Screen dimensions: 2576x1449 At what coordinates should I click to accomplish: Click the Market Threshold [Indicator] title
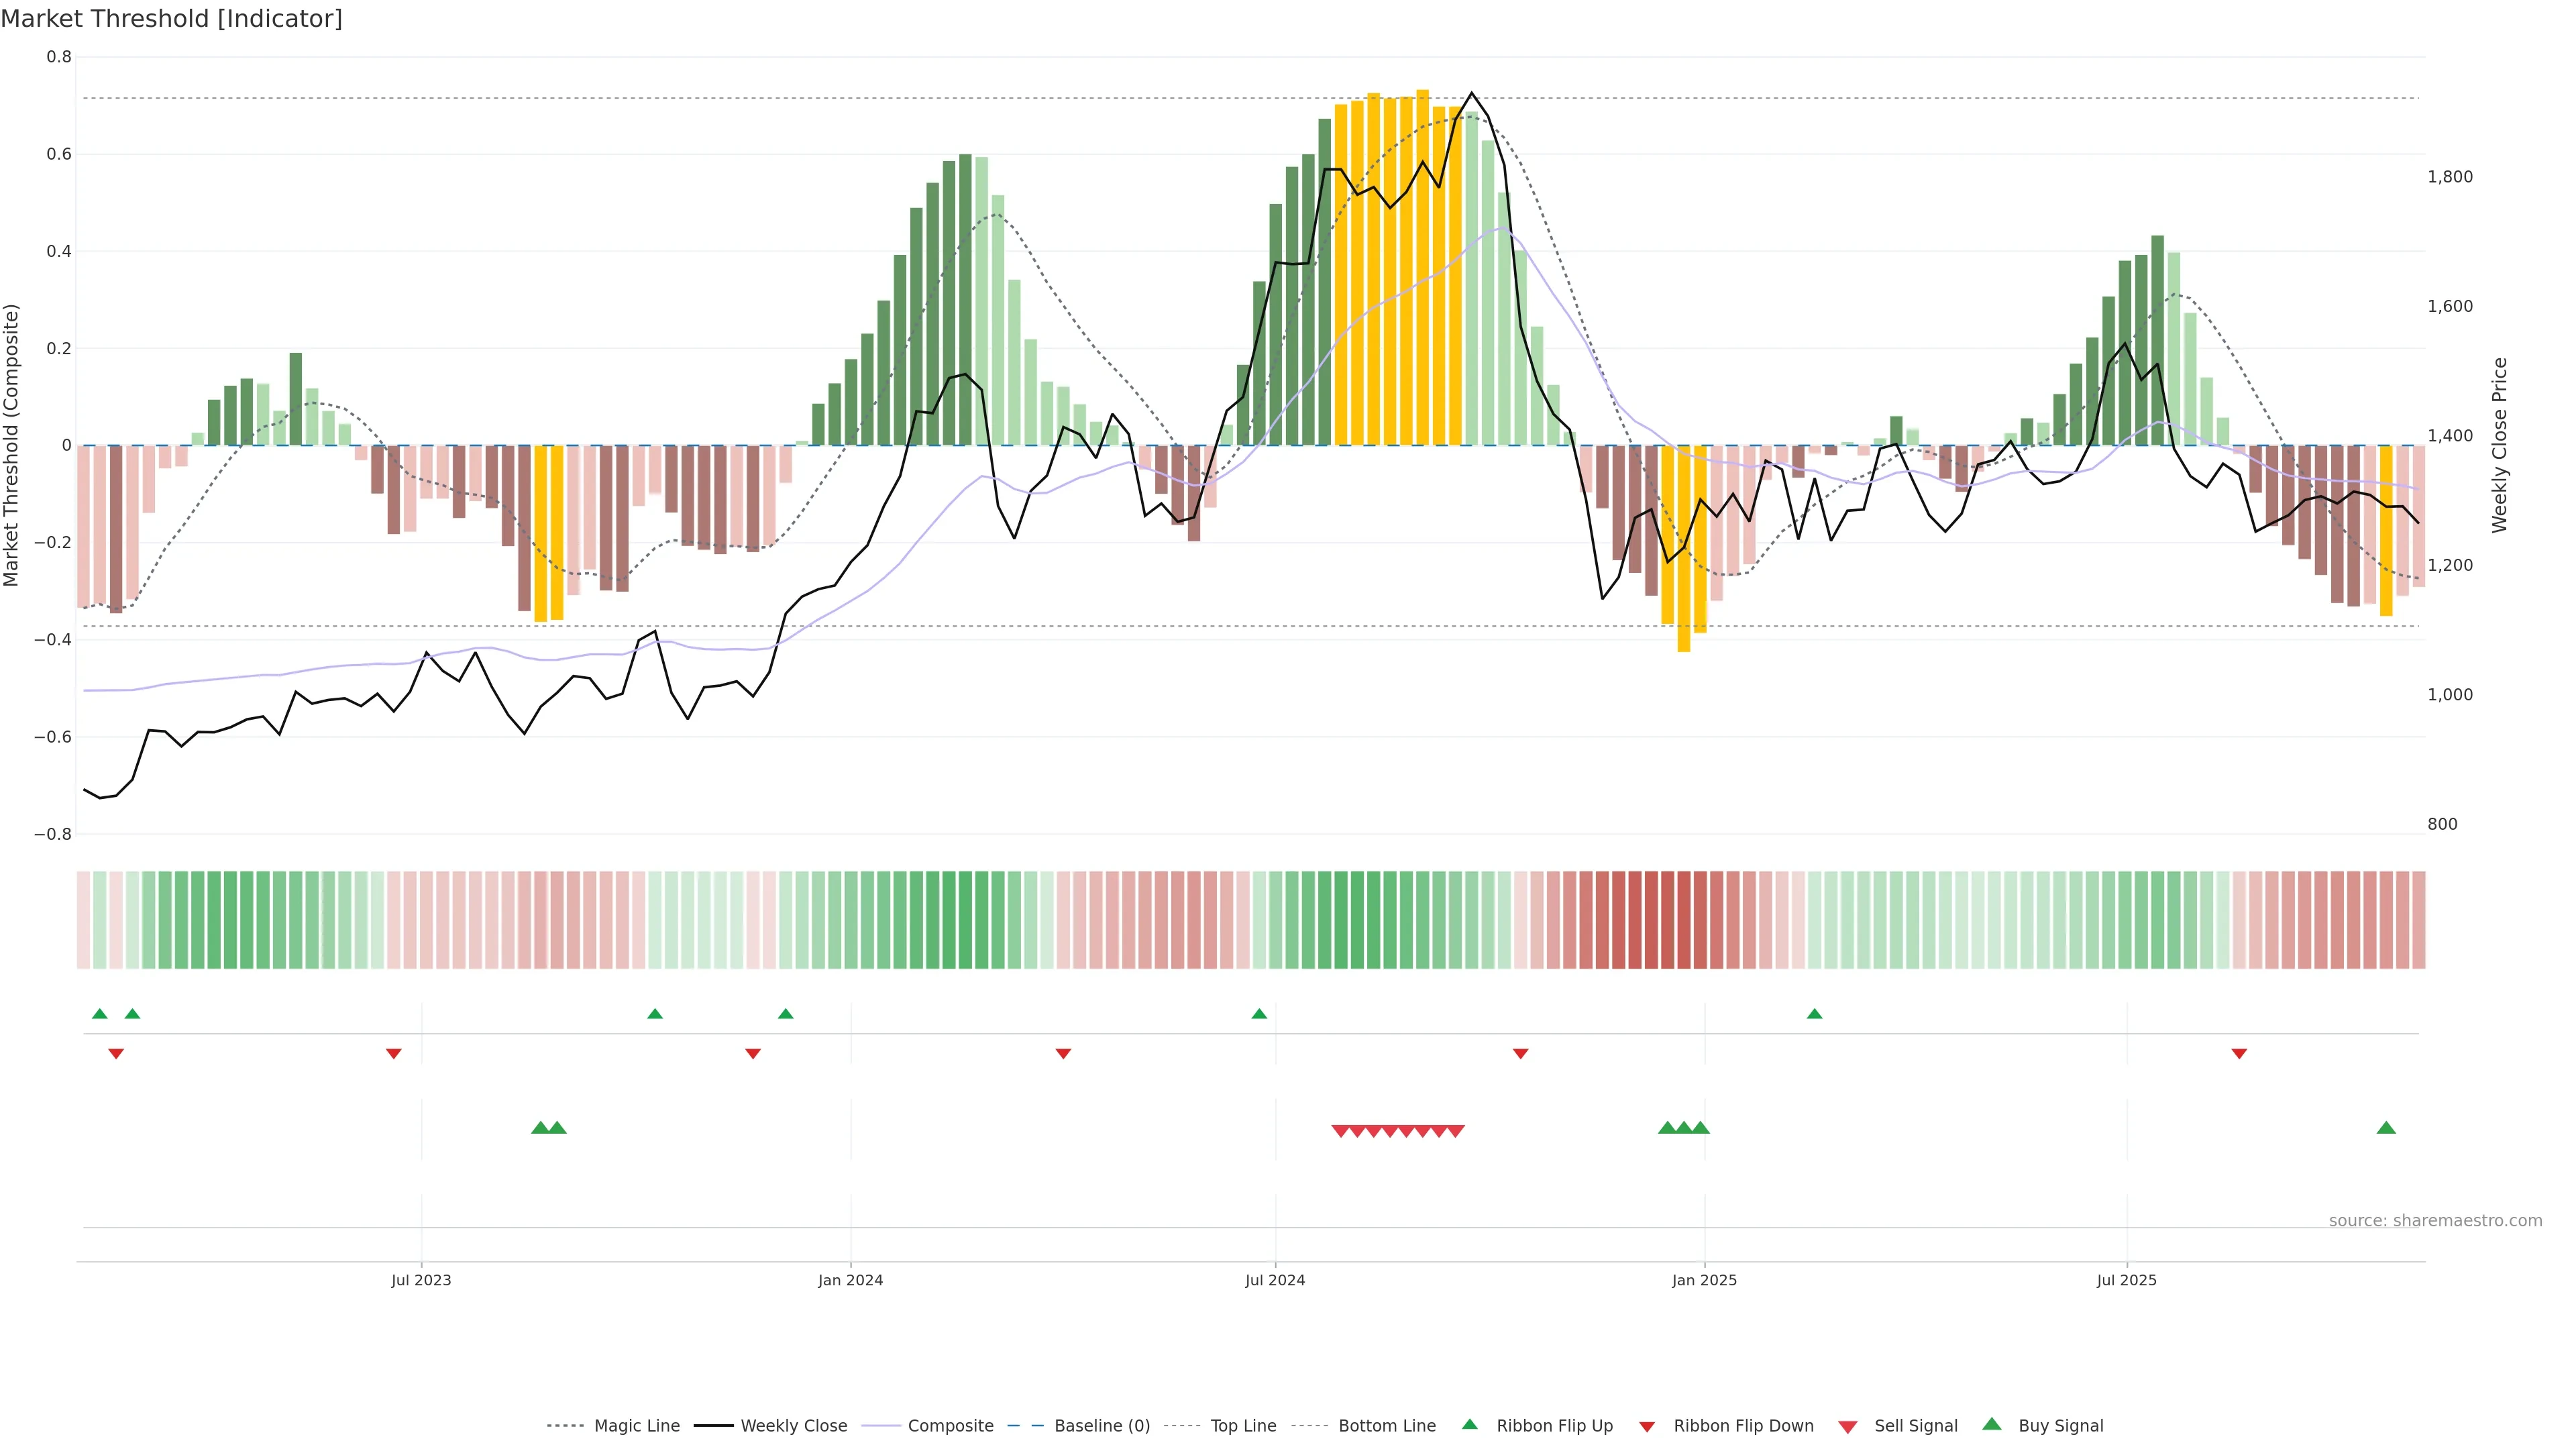coord(171,19)
